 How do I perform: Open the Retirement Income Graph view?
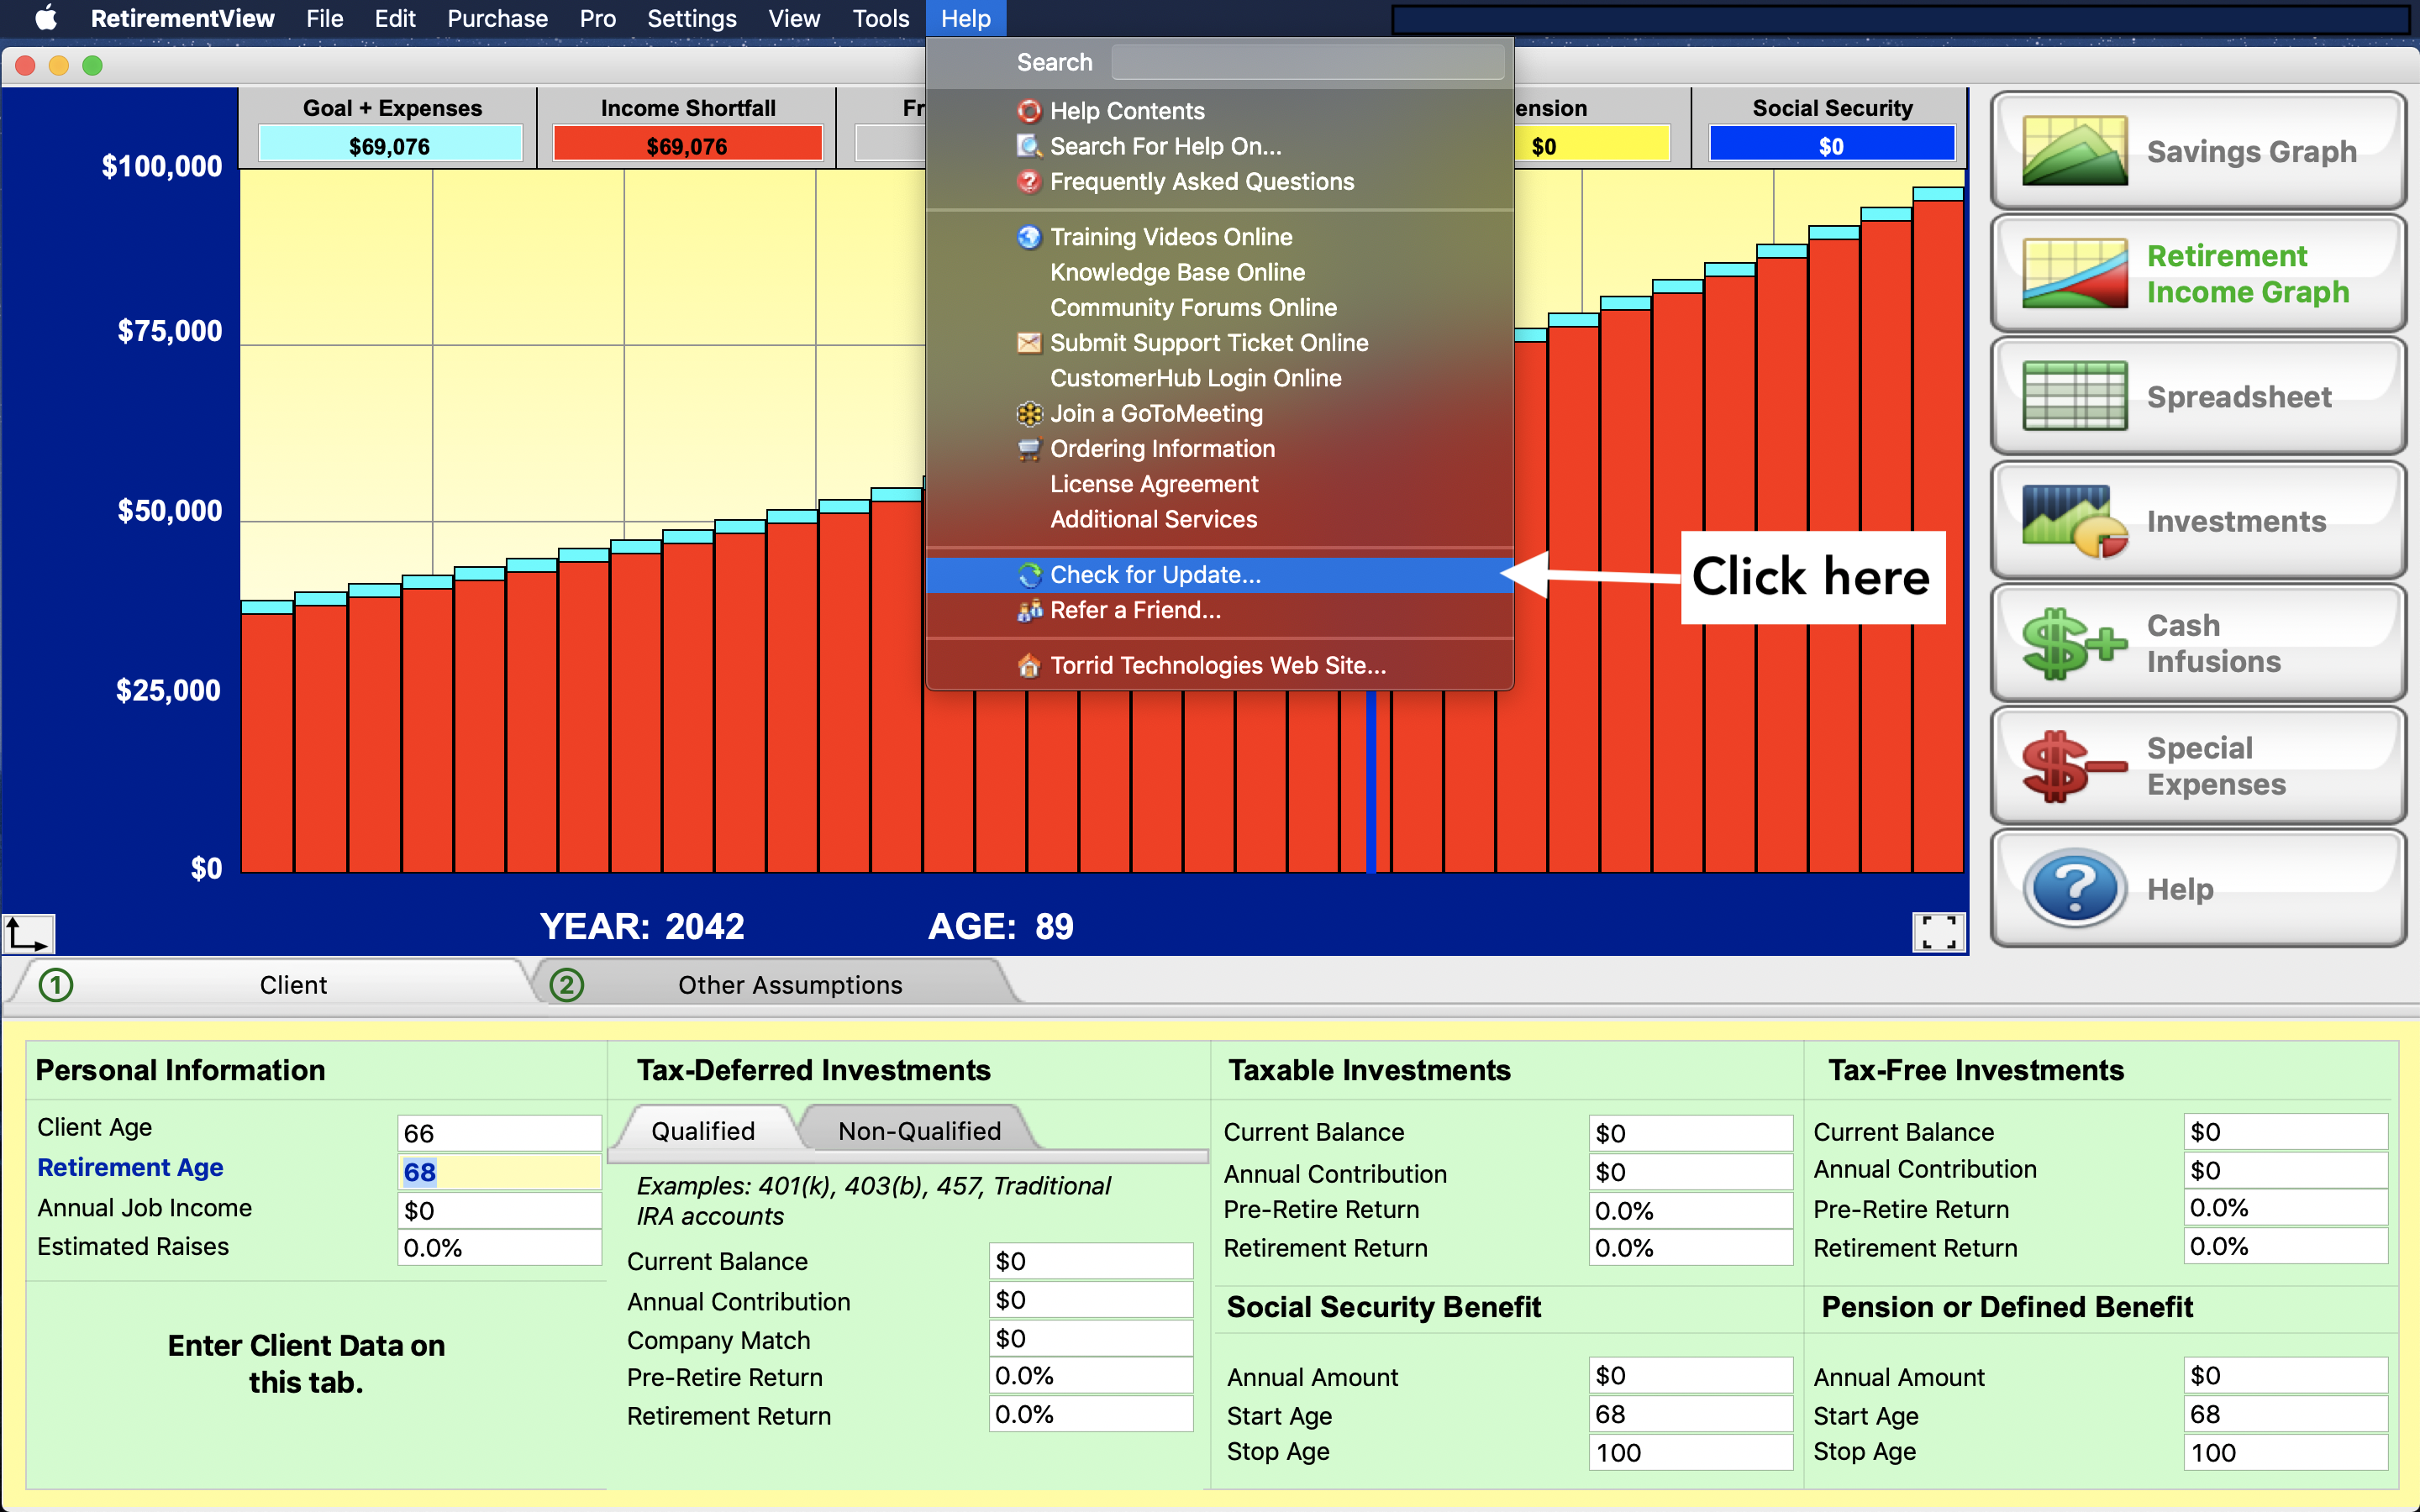2197,274
